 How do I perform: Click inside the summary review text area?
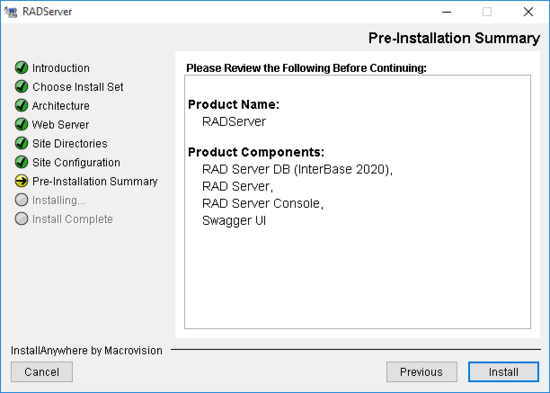click(357, 202)
